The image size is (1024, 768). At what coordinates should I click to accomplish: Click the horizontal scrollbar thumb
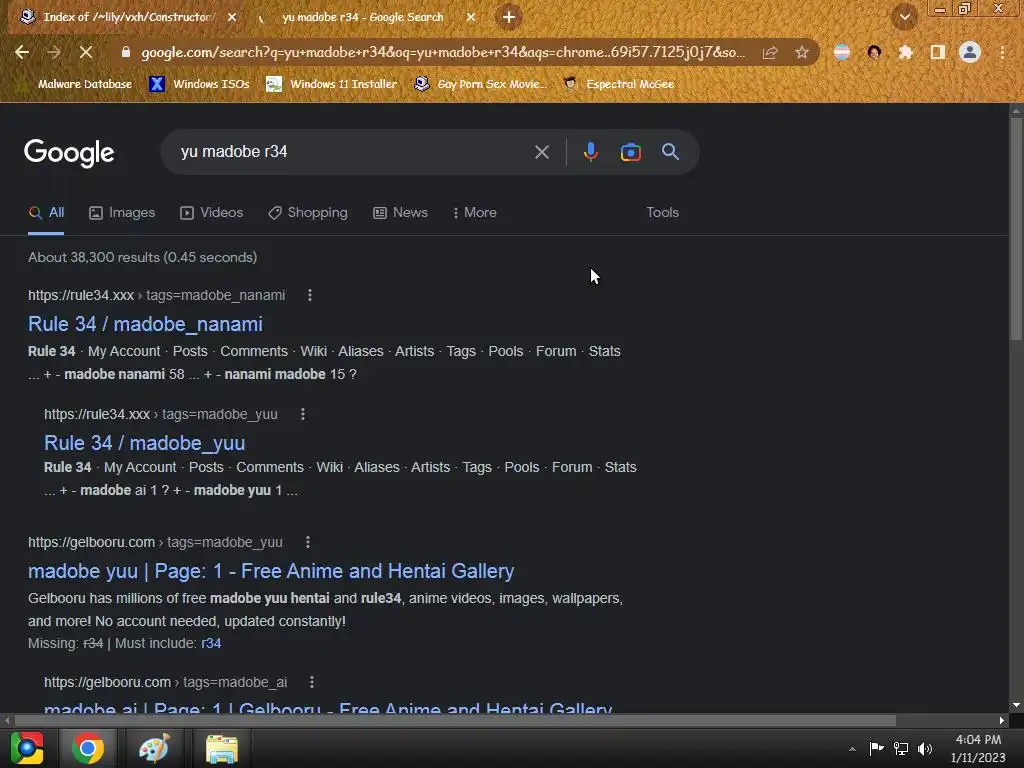[455, 720]
